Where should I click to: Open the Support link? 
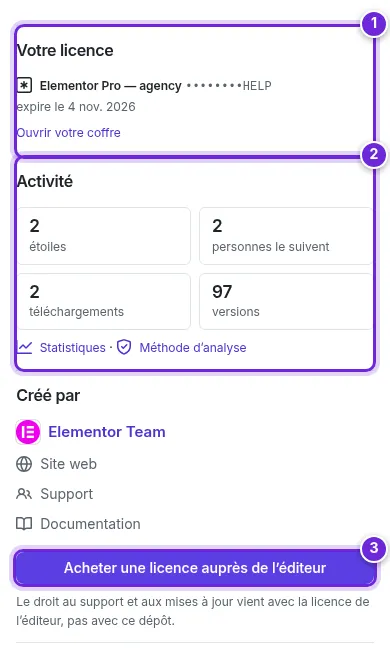click(67, 494)
